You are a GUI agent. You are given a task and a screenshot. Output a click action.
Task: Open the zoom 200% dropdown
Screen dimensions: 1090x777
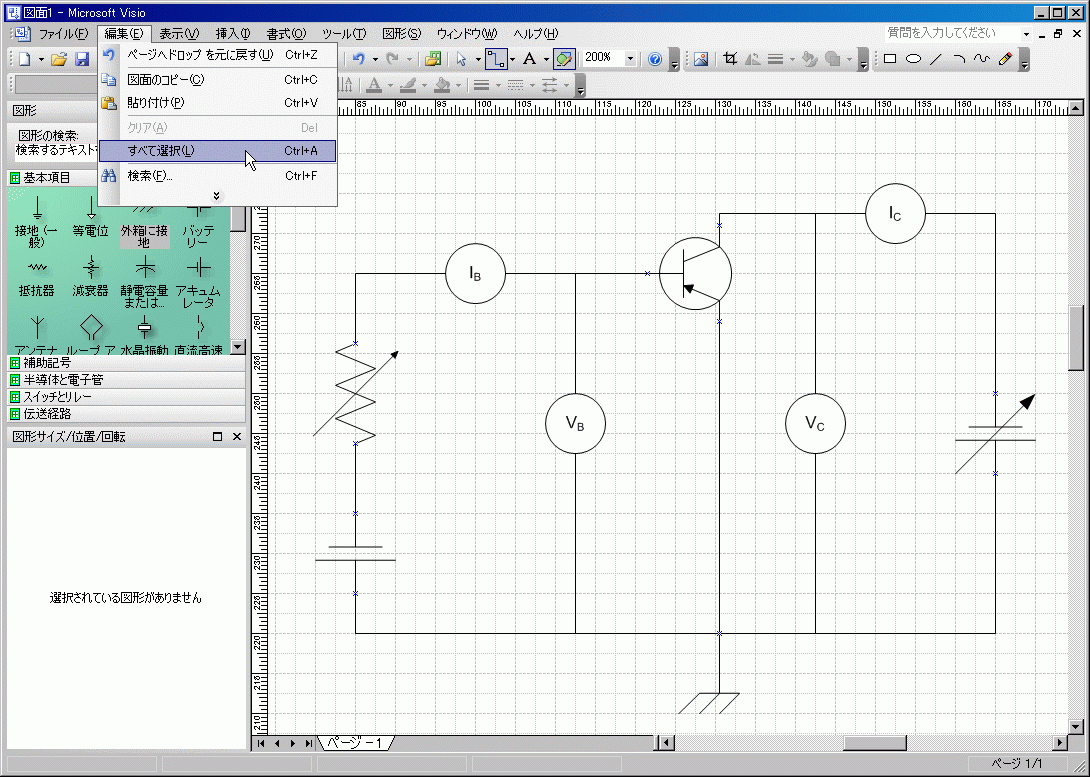pyautogui.click(x=630, y=59)
